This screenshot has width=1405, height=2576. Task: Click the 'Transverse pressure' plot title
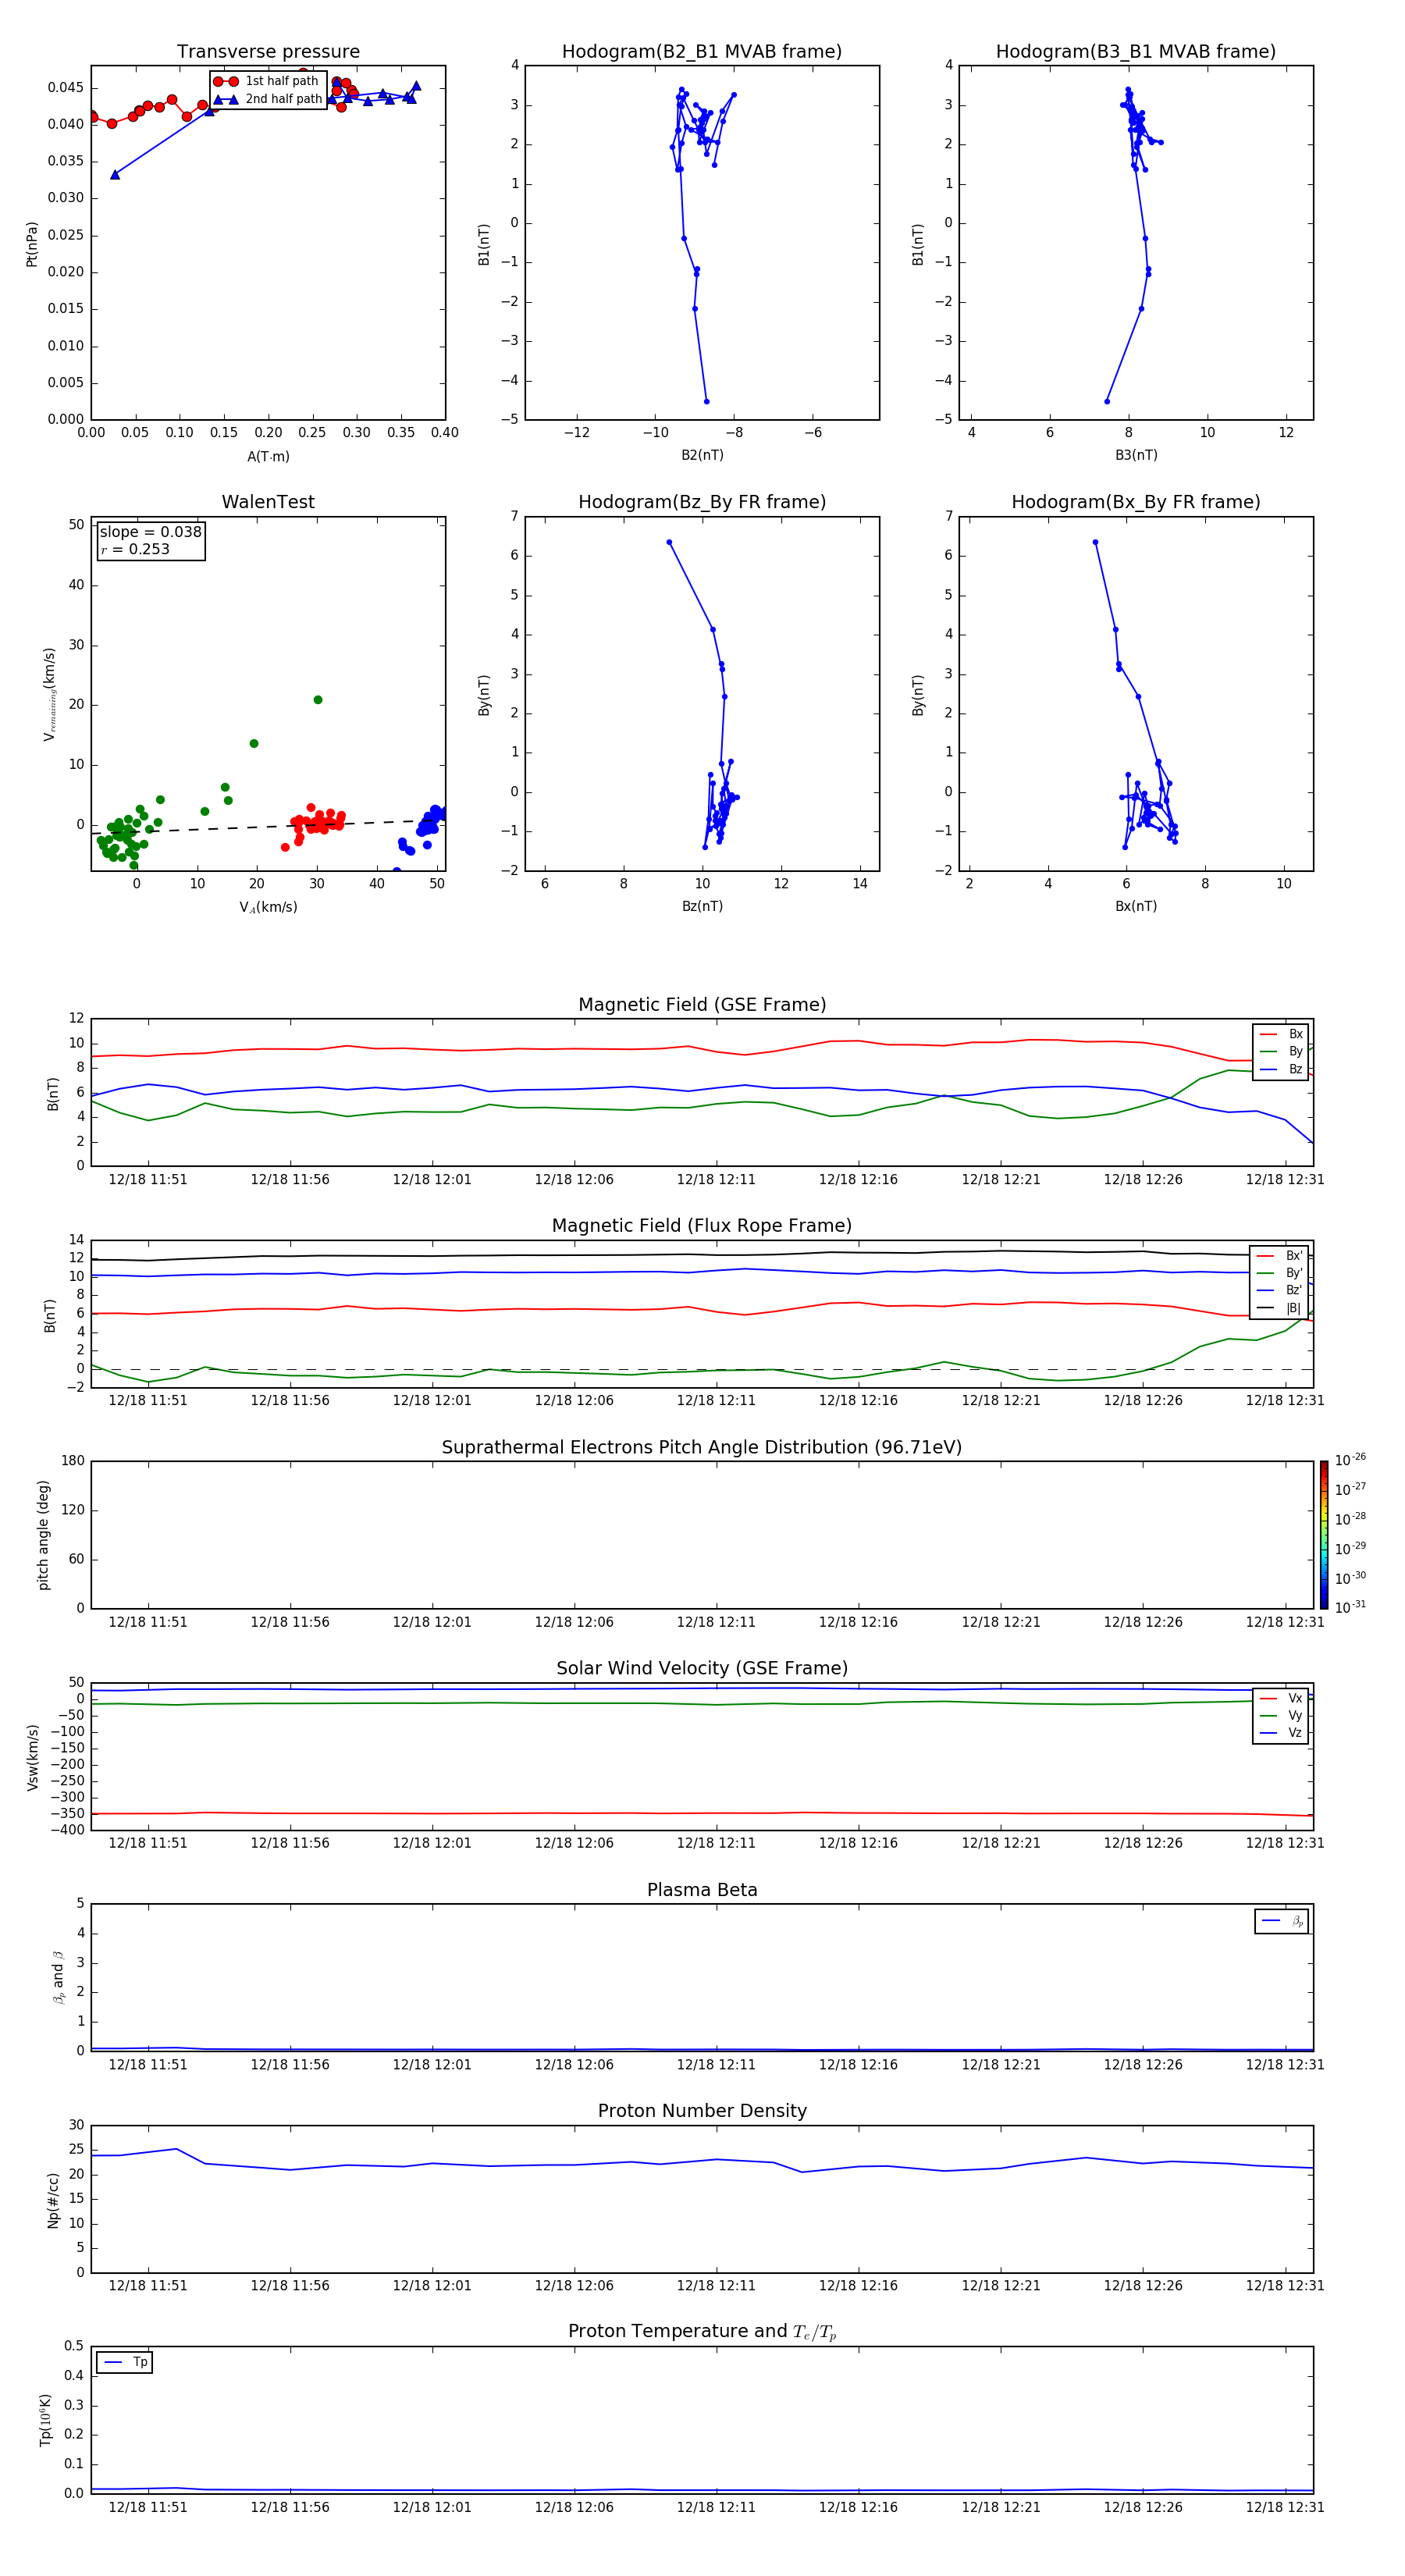coord(268,52)
